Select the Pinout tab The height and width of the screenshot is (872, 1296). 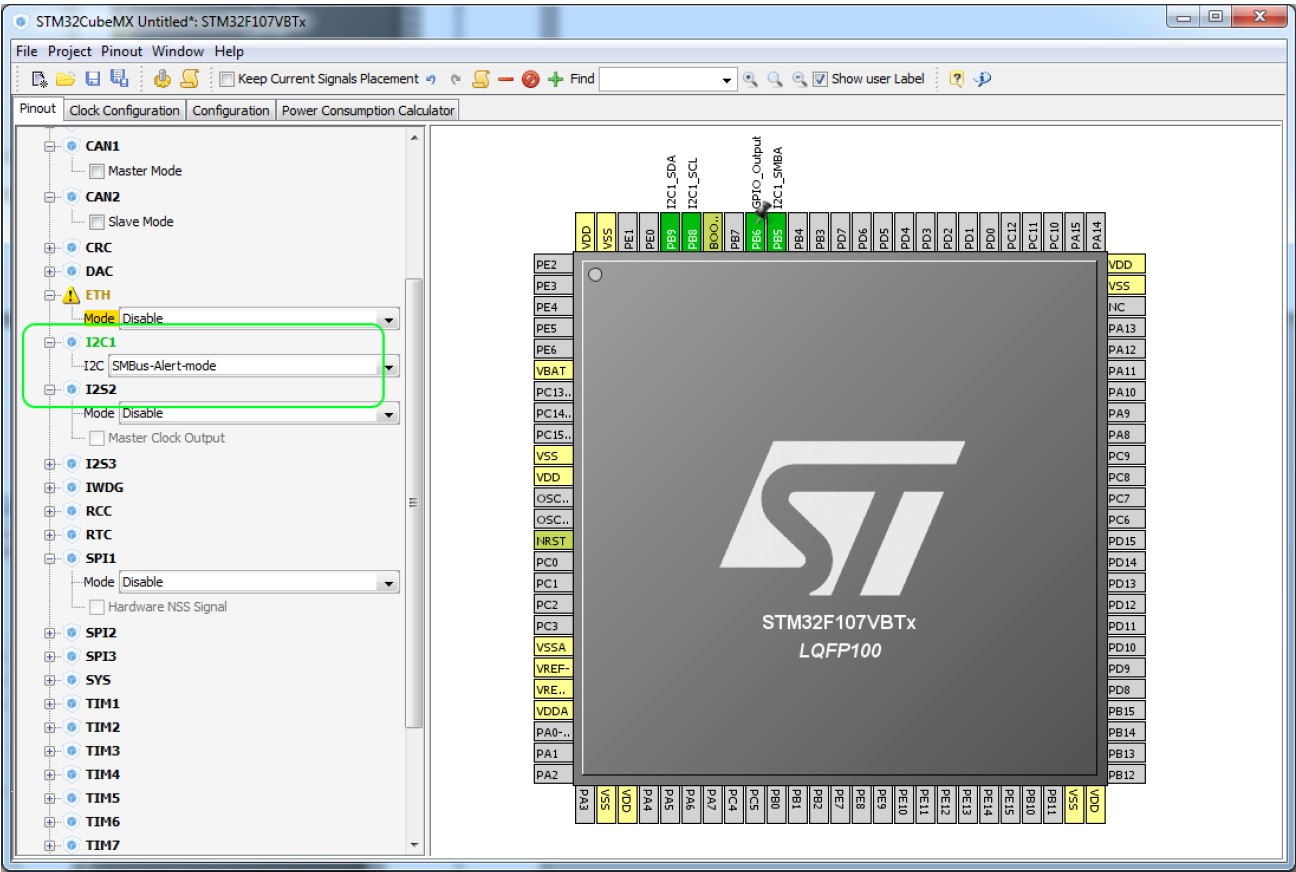[38, 109]
